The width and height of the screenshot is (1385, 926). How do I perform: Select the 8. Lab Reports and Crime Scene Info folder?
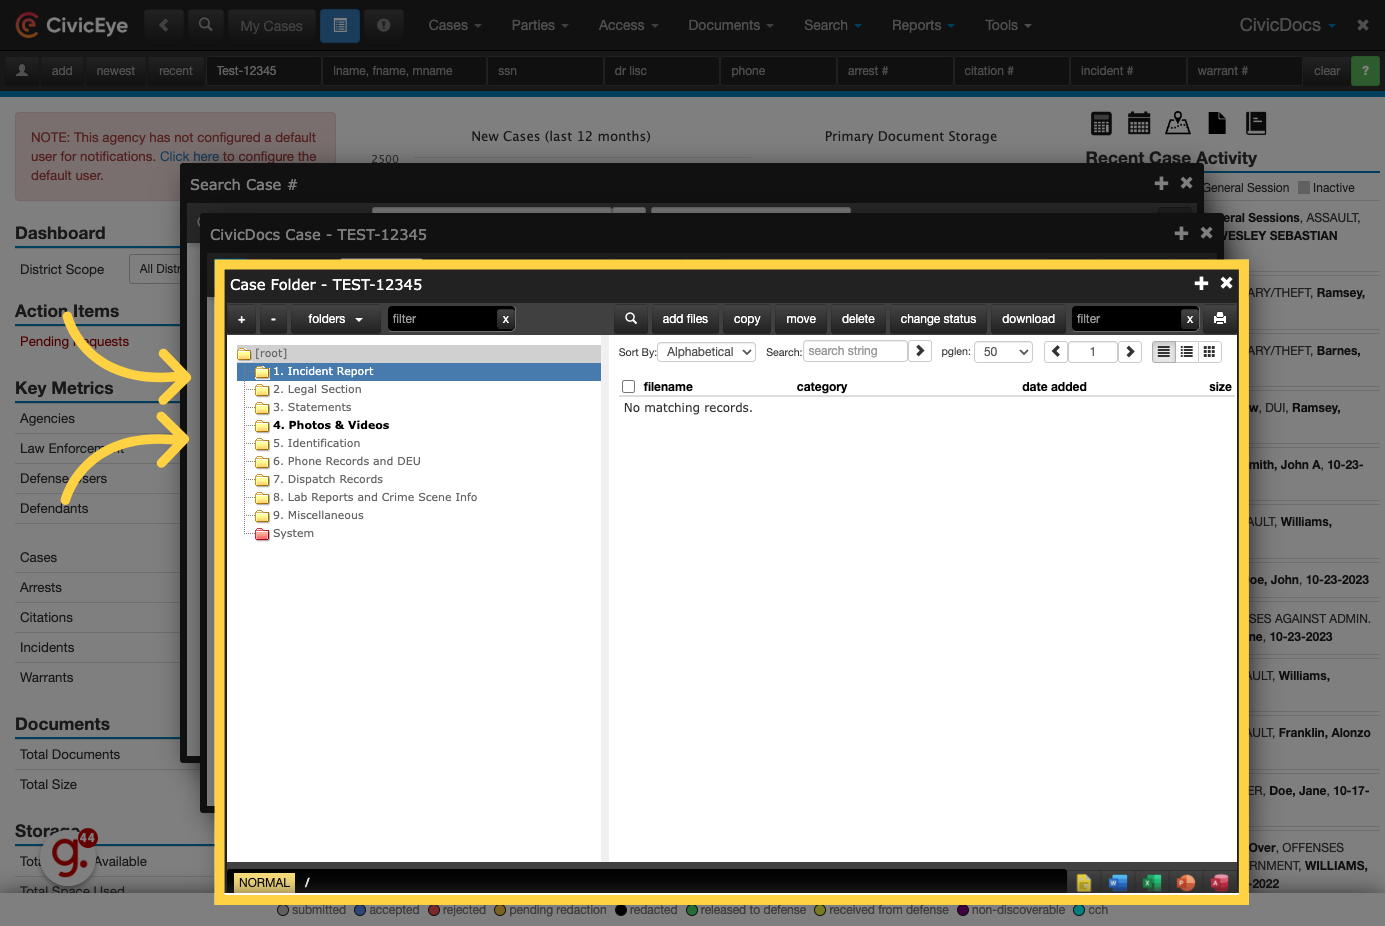pos(375,497)
